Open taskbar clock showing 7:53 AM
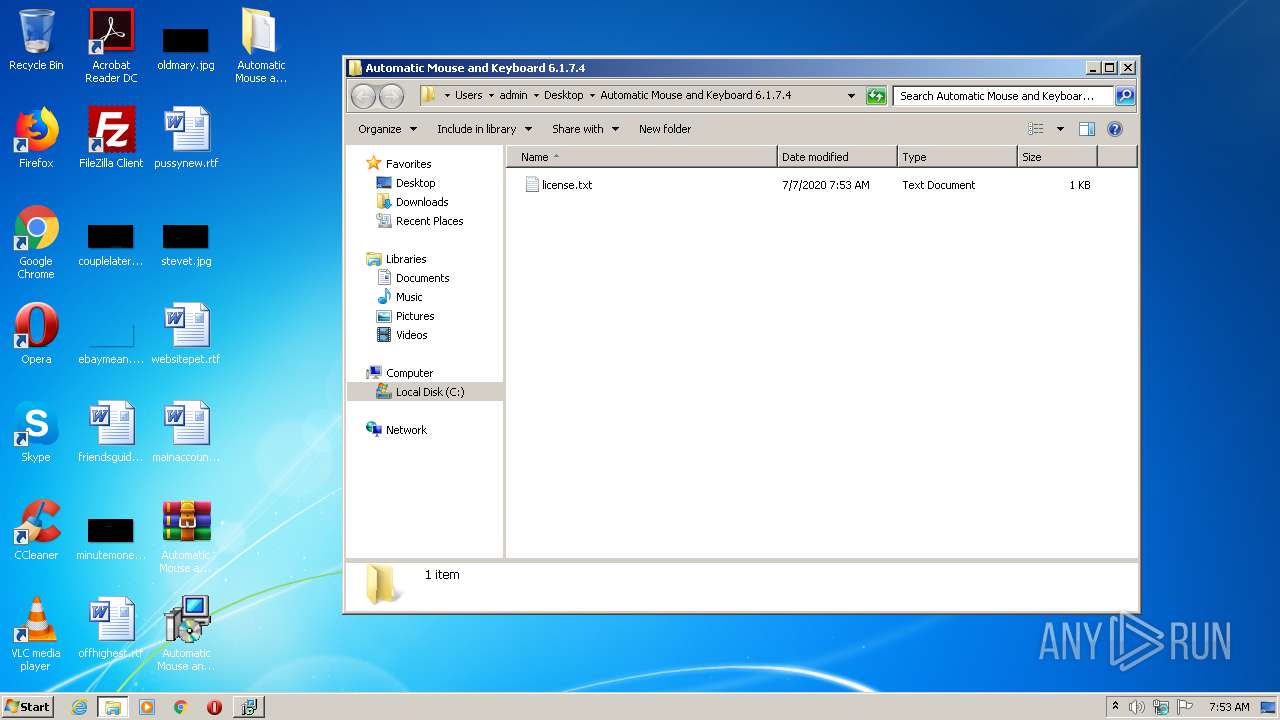This screenshot has width=1280, height=720. click(x=1229, y=707)
